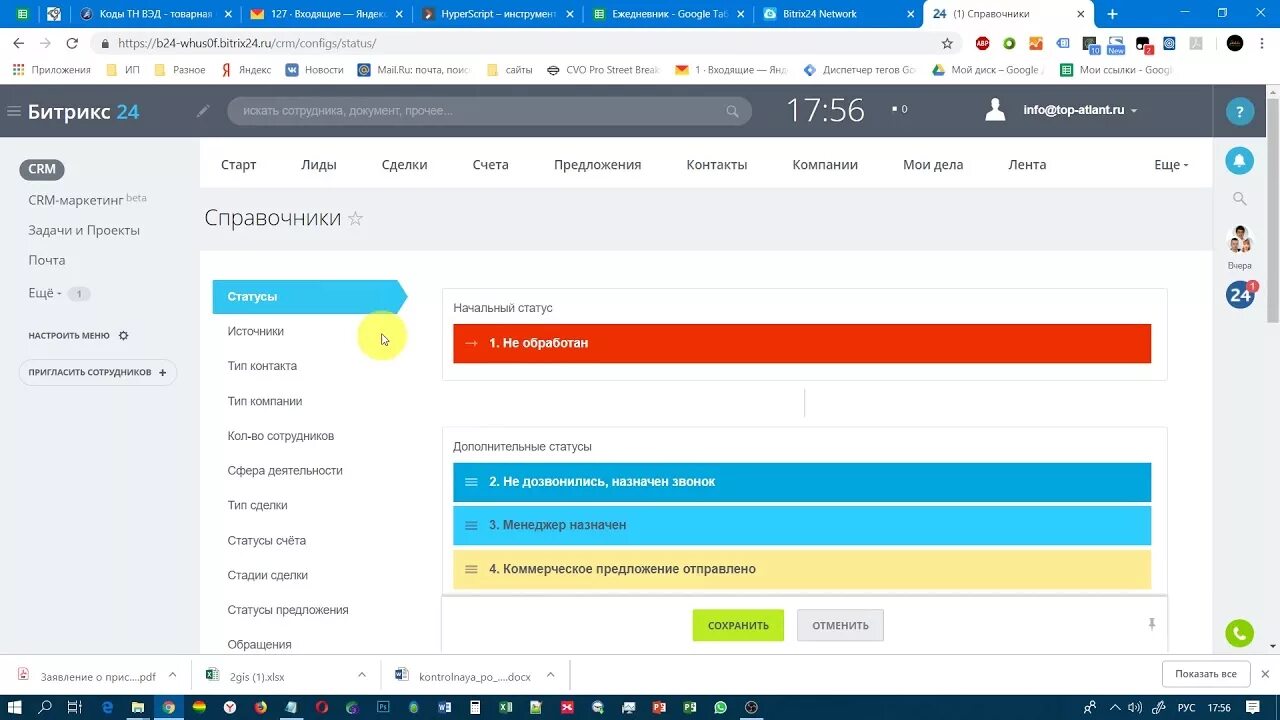Click the AdBlock Plus extension icon
The width and height of the screenshot is (1280, 720).
[x=982, y=43]
